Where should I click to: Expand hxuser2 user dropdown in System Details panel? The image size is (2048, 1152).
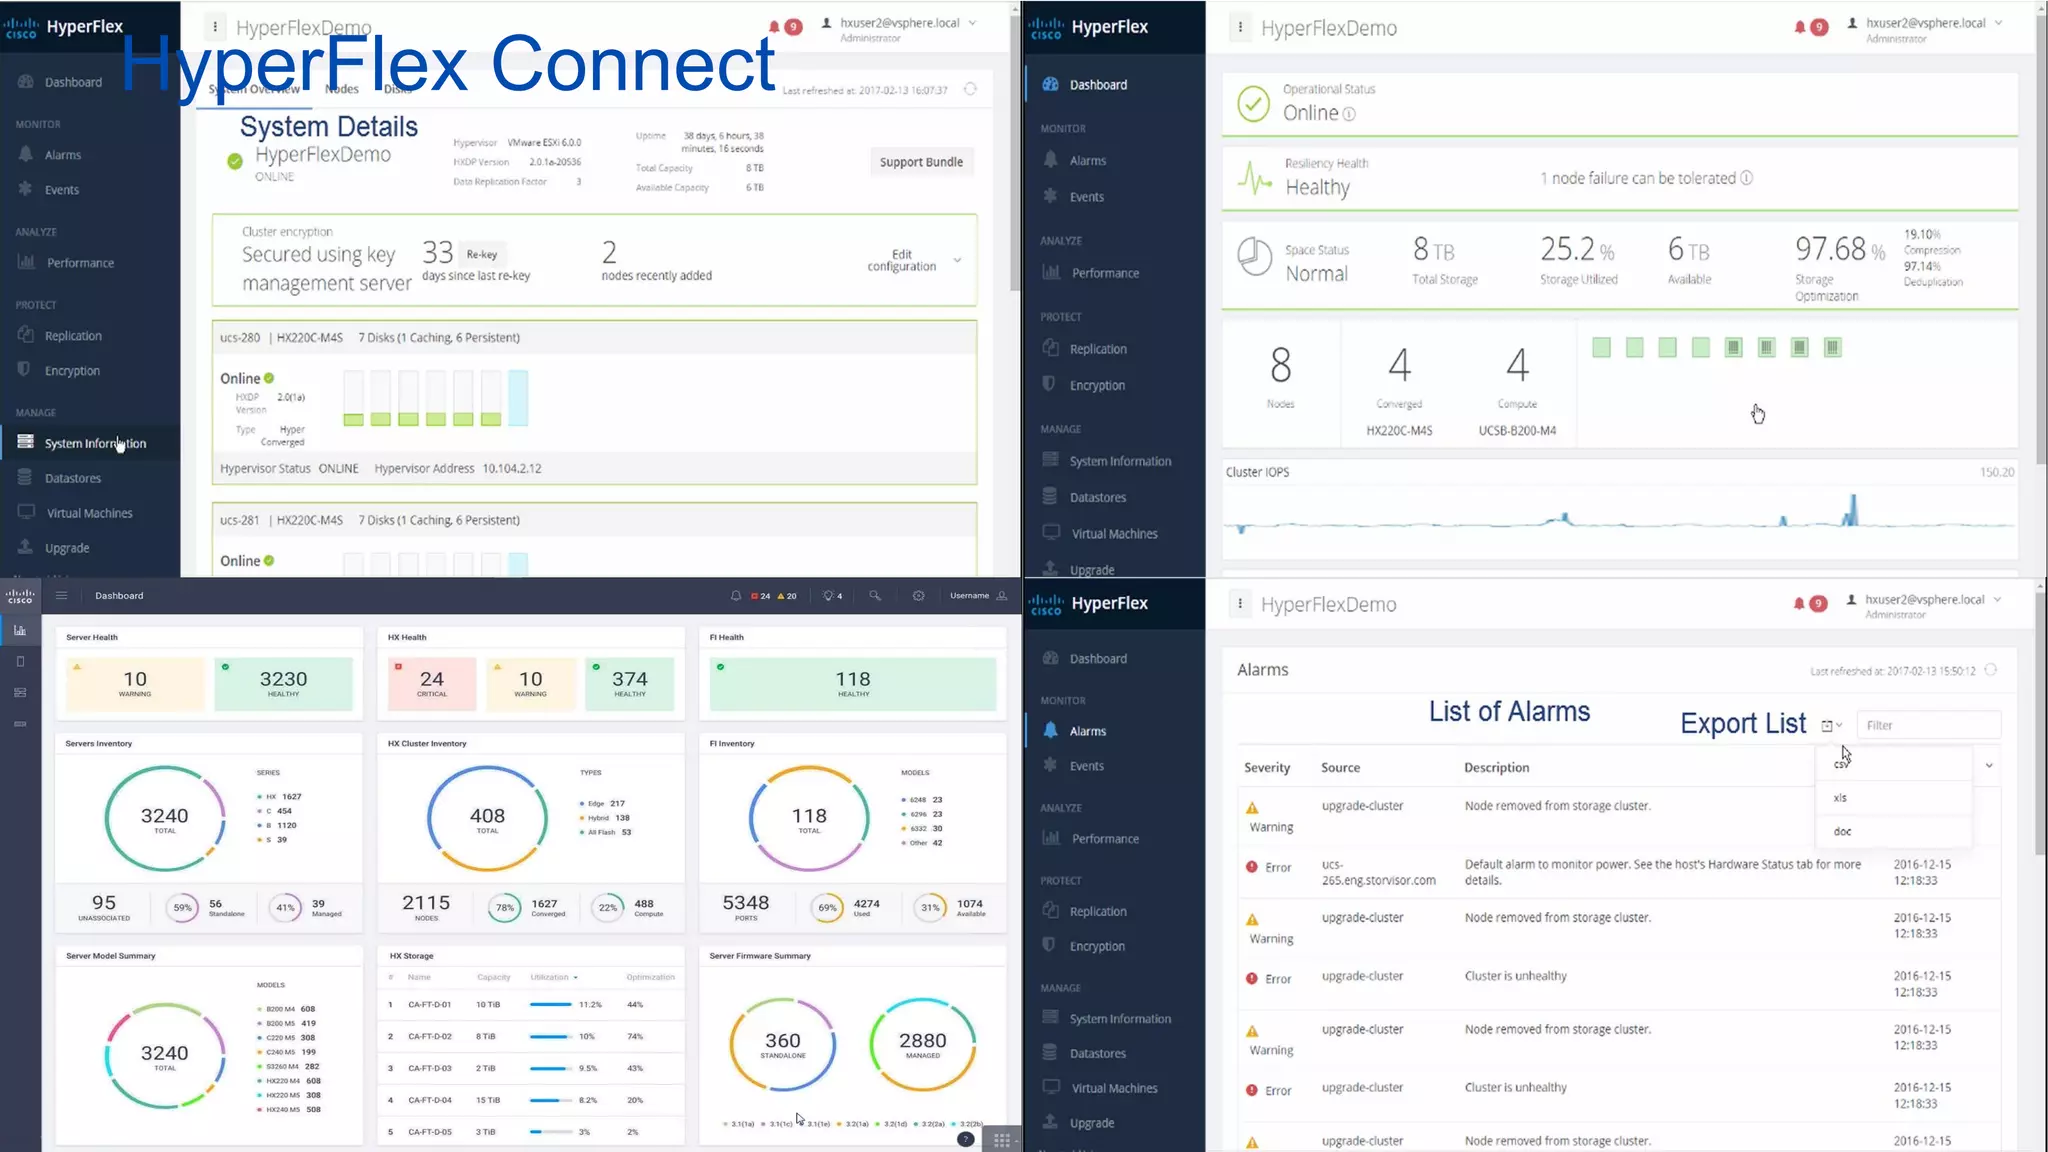click(972, 23)
